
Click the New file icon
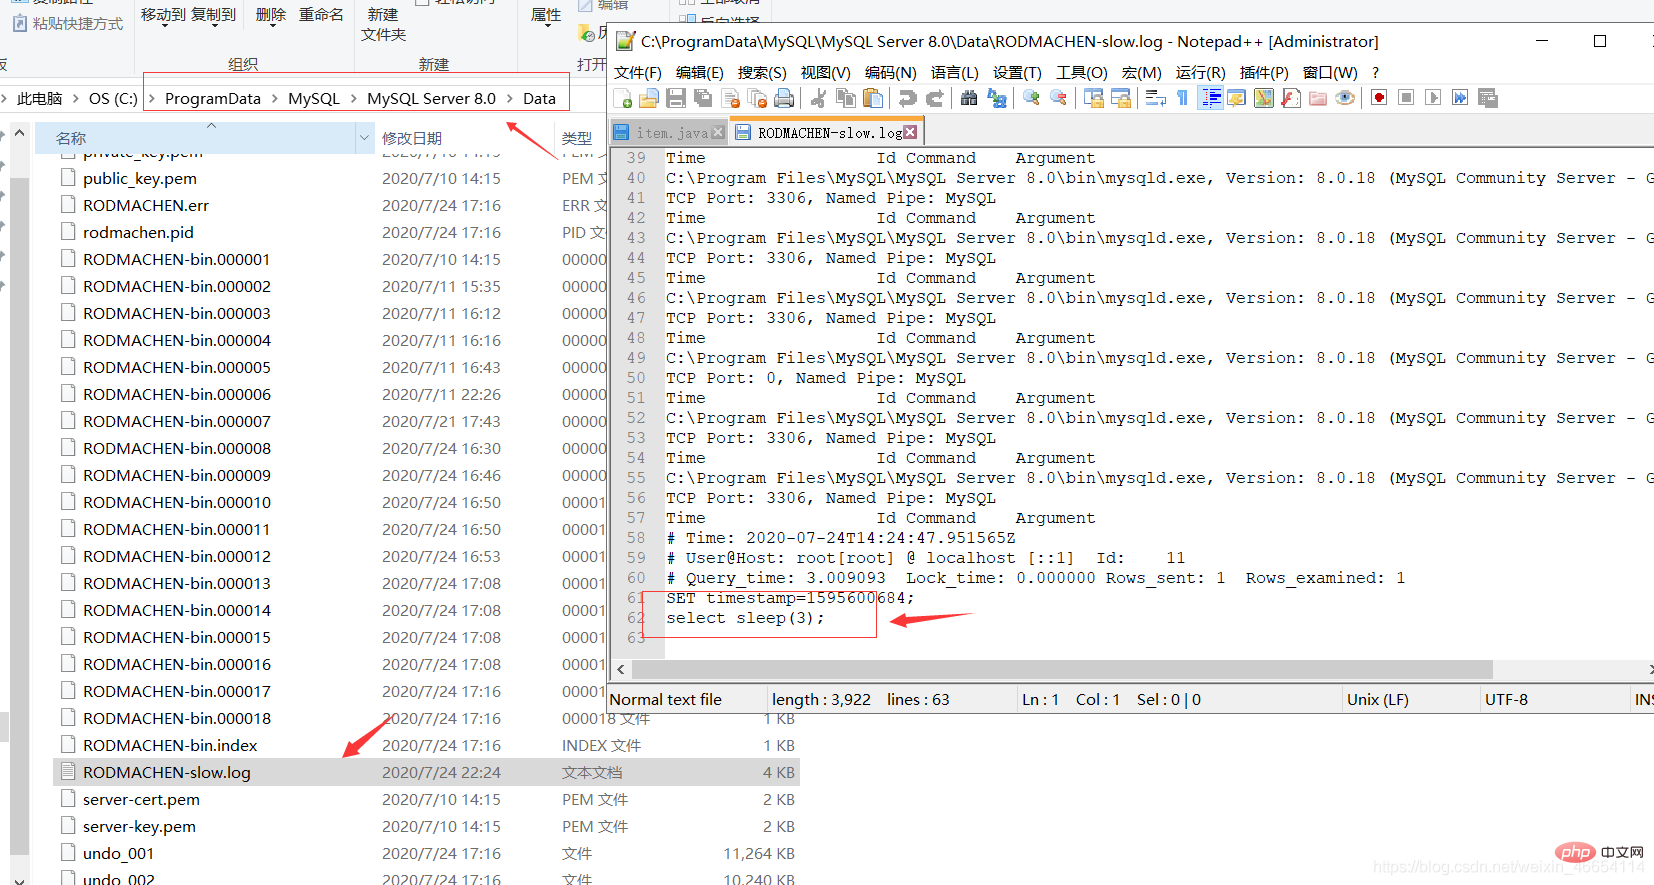(x=622, y=98)
